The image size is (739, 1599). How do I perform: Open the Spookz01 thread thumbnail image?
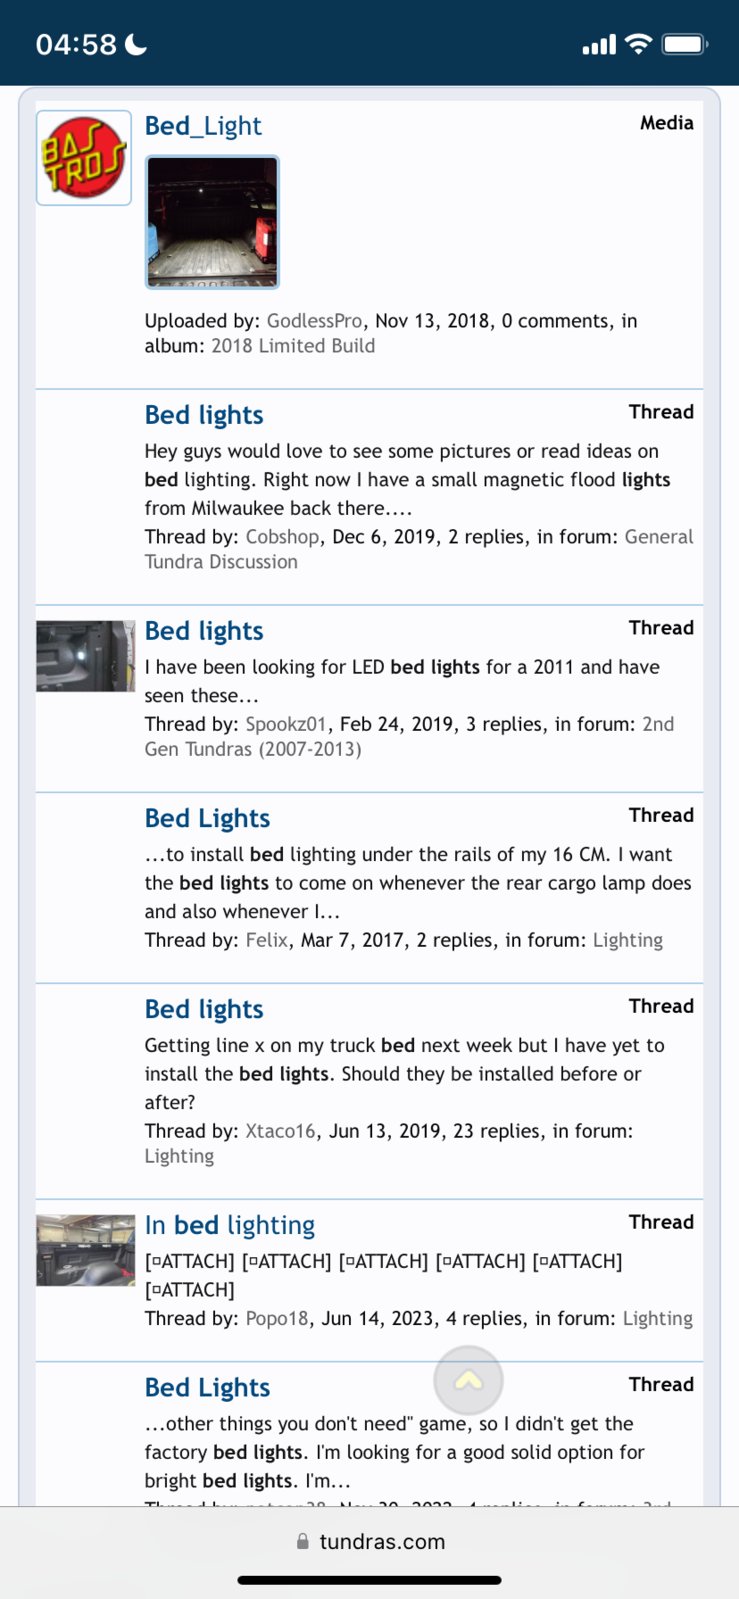[86, 656]
